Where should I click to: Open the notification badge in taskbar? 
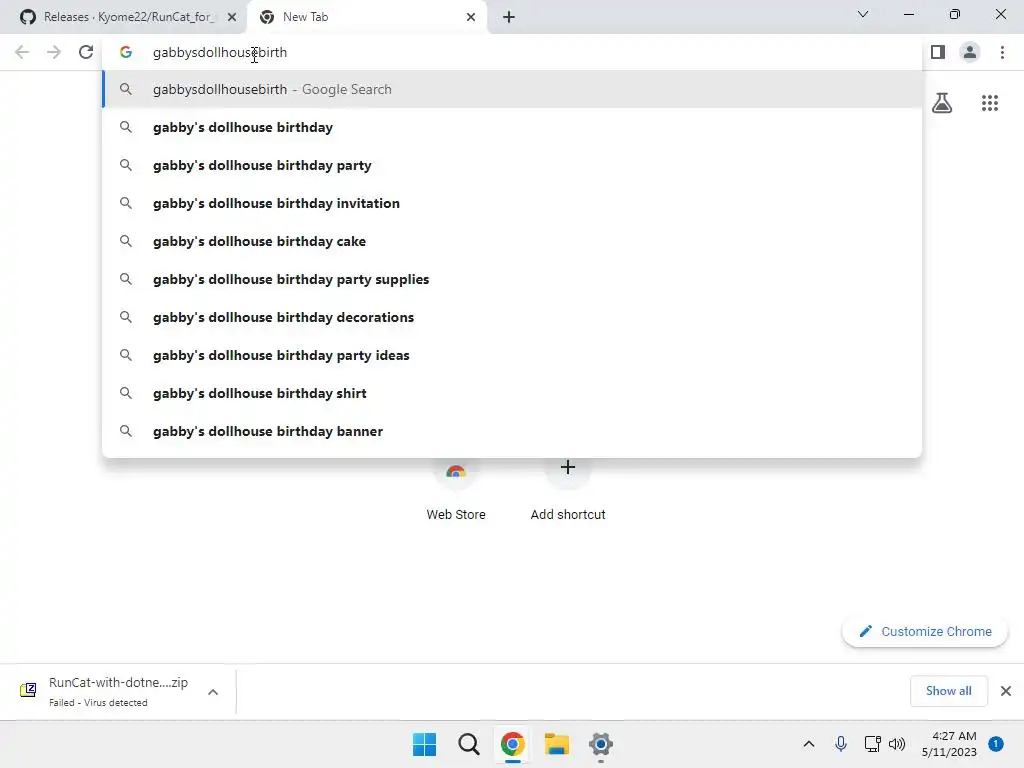995,744
